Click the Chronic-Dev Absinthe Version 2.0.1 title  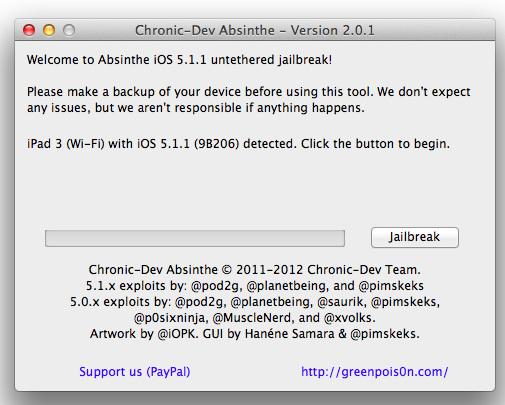[x=255, y=30]
